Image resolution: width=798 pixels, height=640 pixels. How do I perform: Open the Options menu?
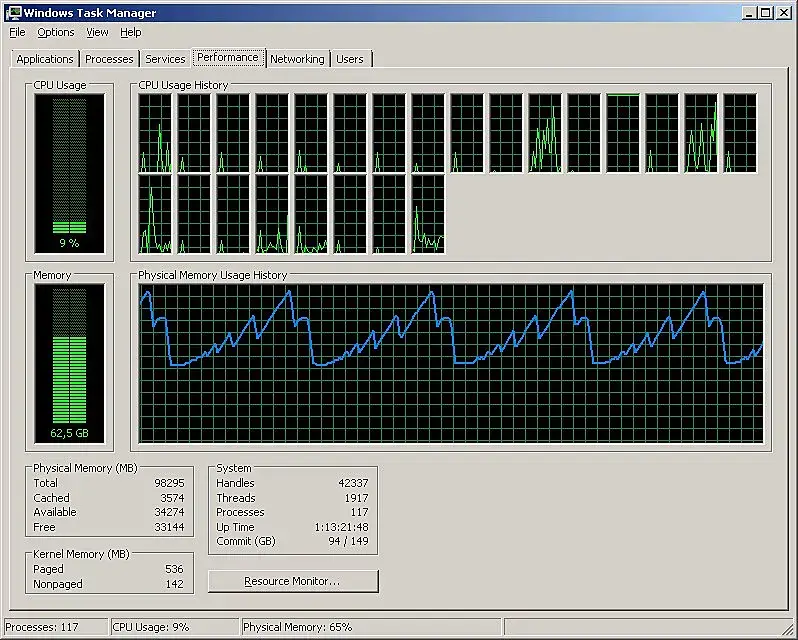(56, 33)
